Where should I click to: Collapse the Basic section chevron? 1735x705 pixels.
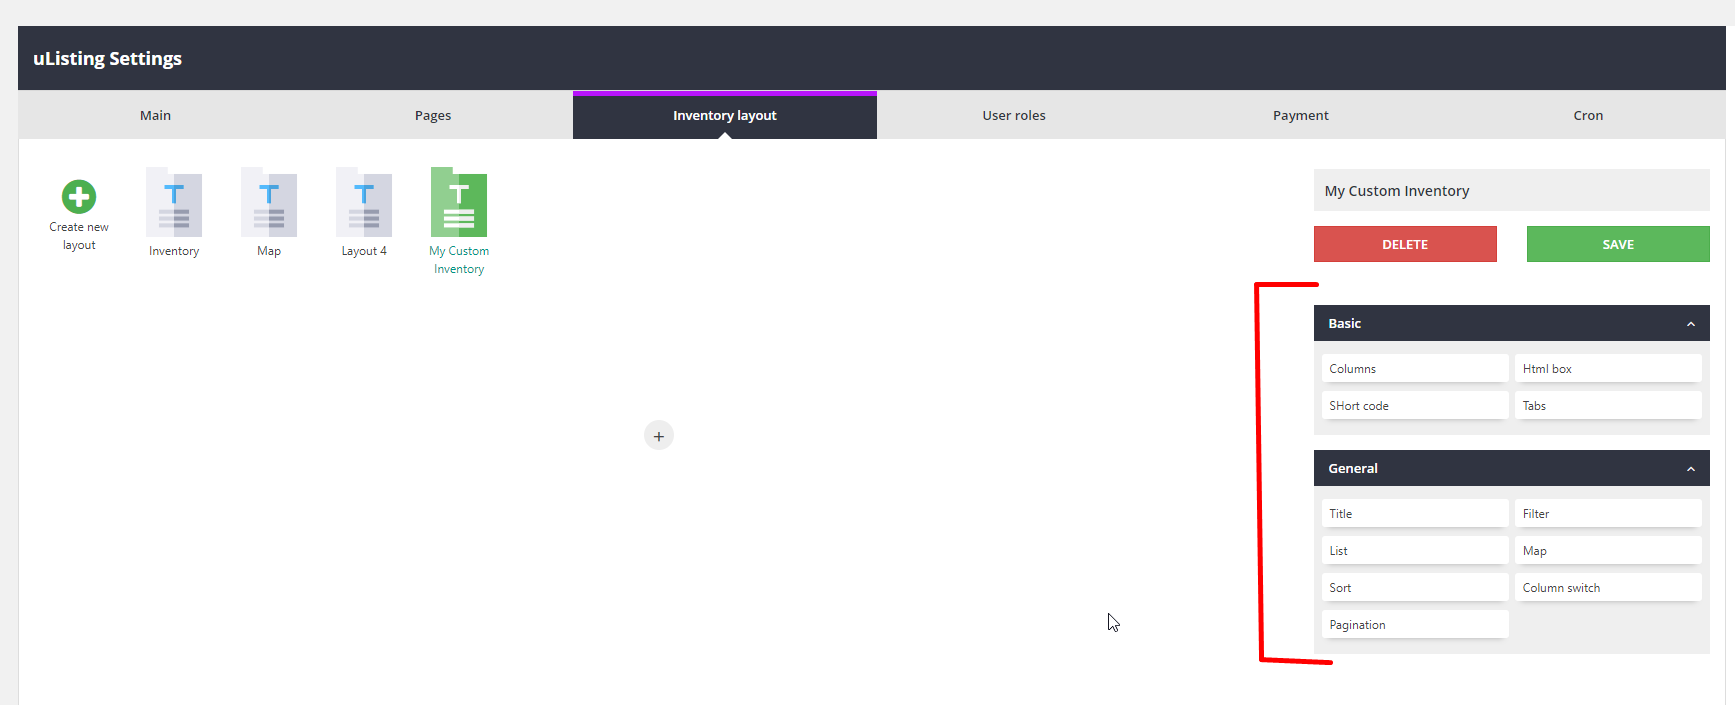click(x=1691, y=324)
